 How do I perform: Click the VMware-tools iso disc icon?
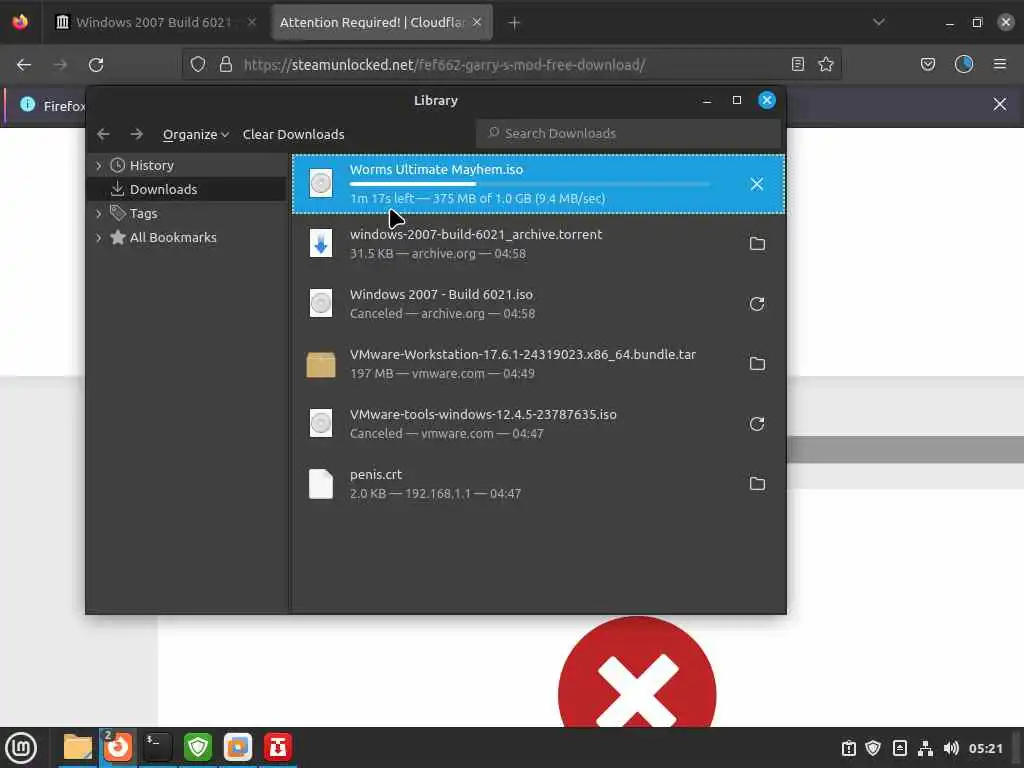tap(321, 424)
